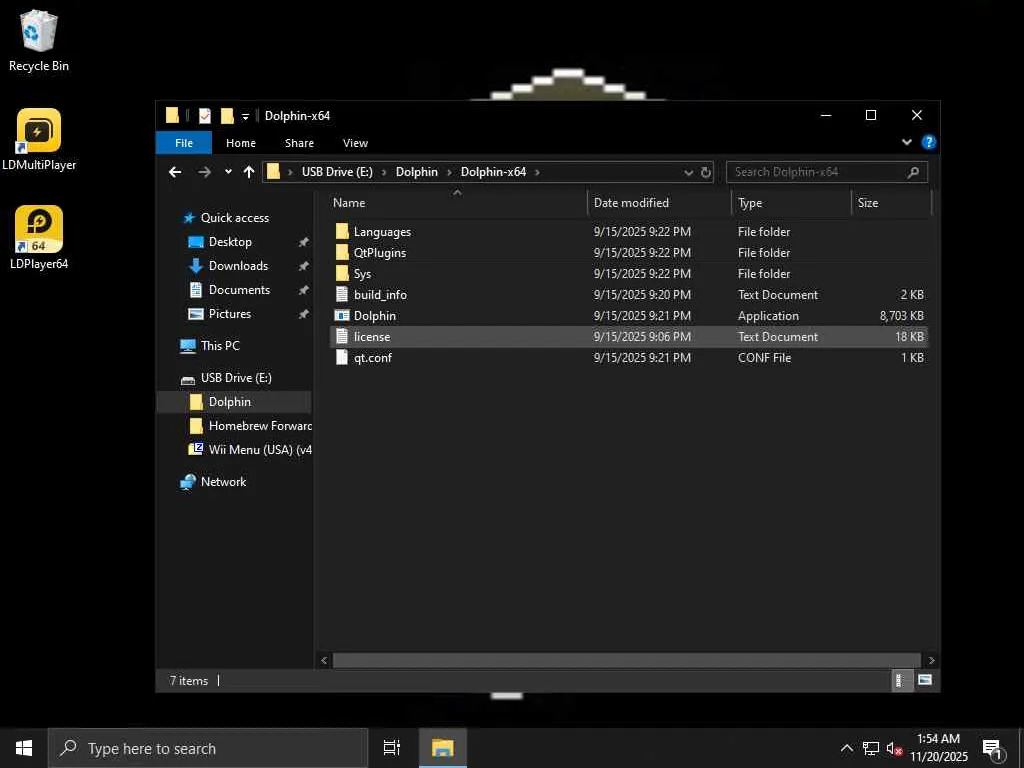Open the Customize Quick Access Toolbar dropdown
Viewport: 1024px width, 768px height.
pyautogui.click(x=245, y=116)
